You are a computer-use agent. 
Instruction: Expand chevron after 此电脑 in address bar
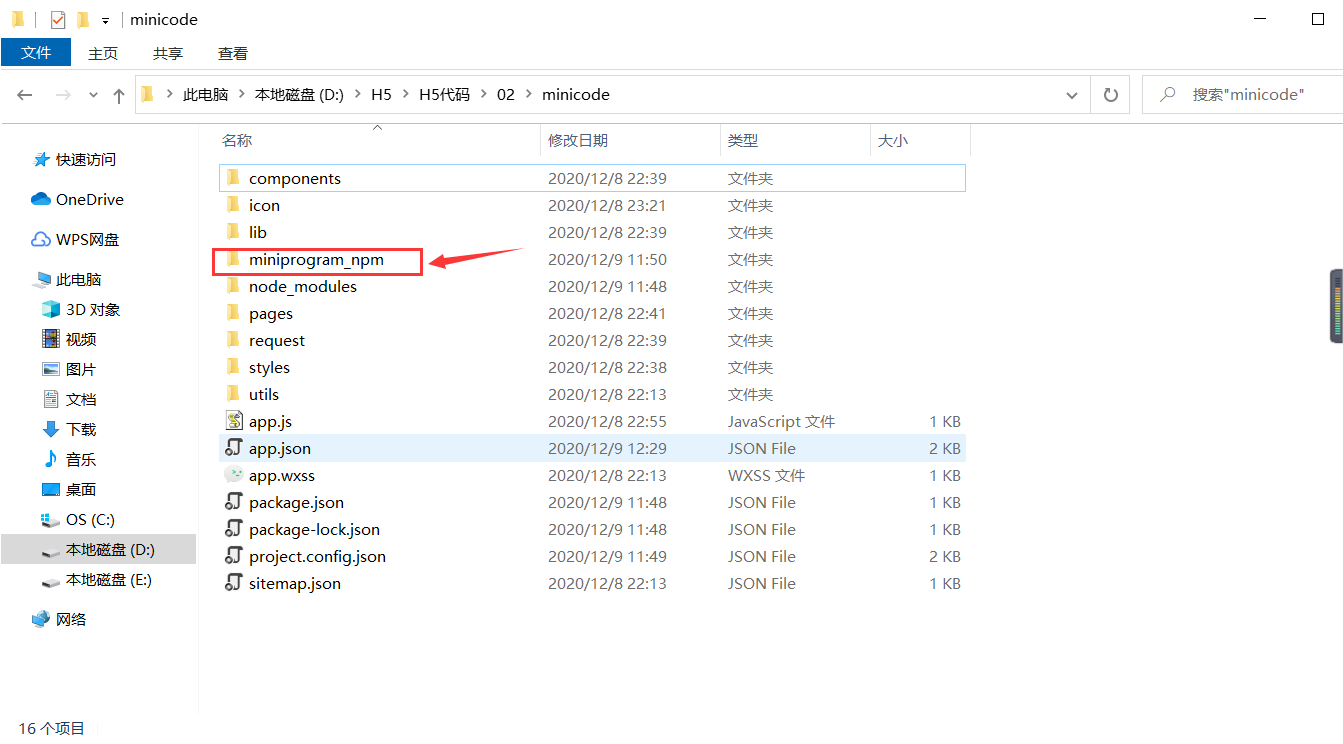pos(242,95)
